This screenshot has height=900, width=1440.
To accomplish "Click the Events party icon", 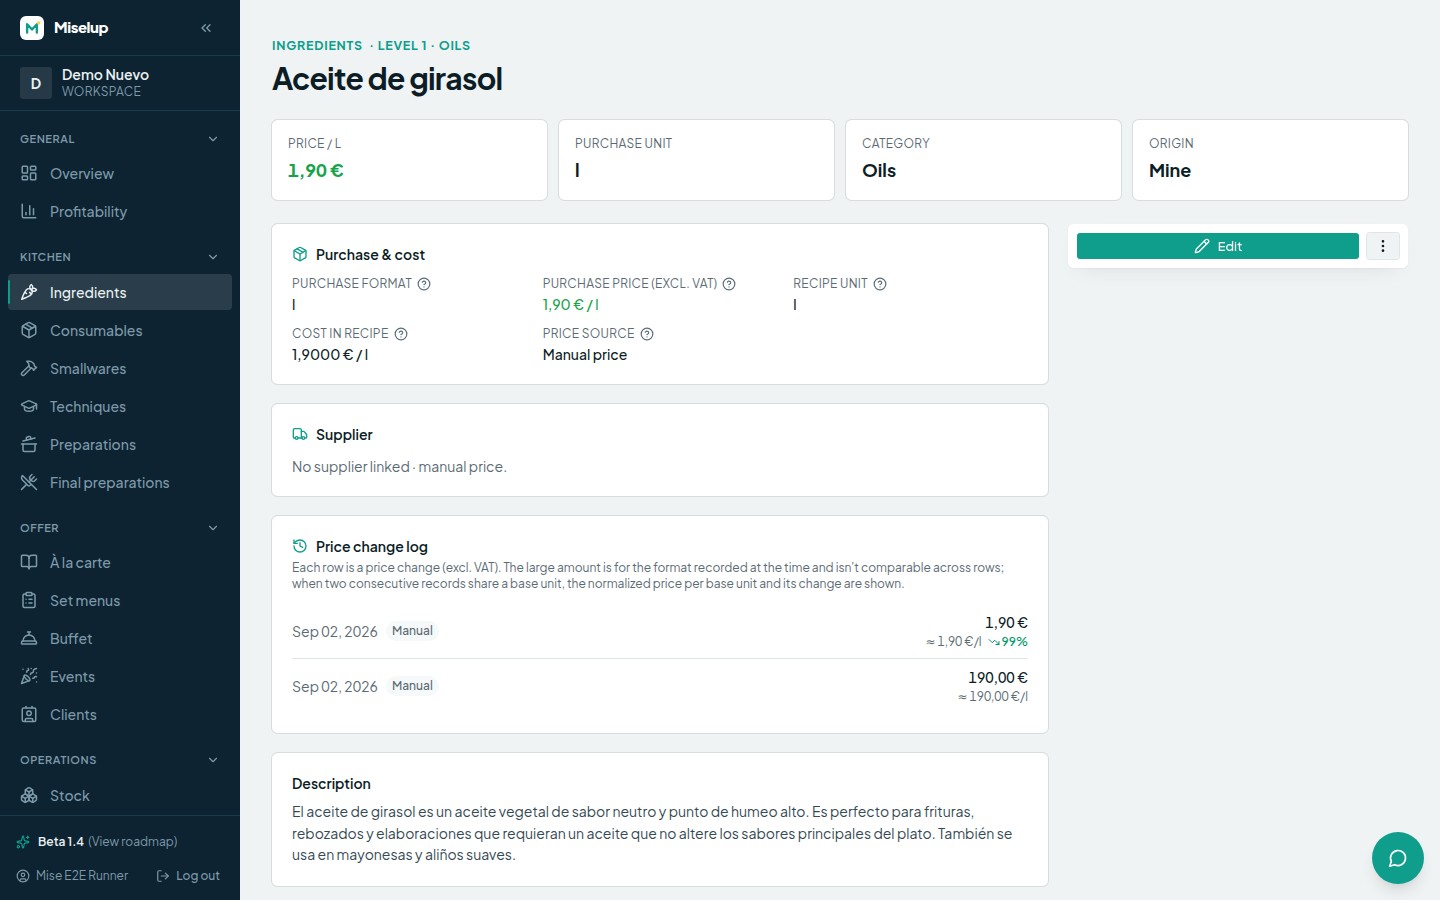I will (29, 676).
